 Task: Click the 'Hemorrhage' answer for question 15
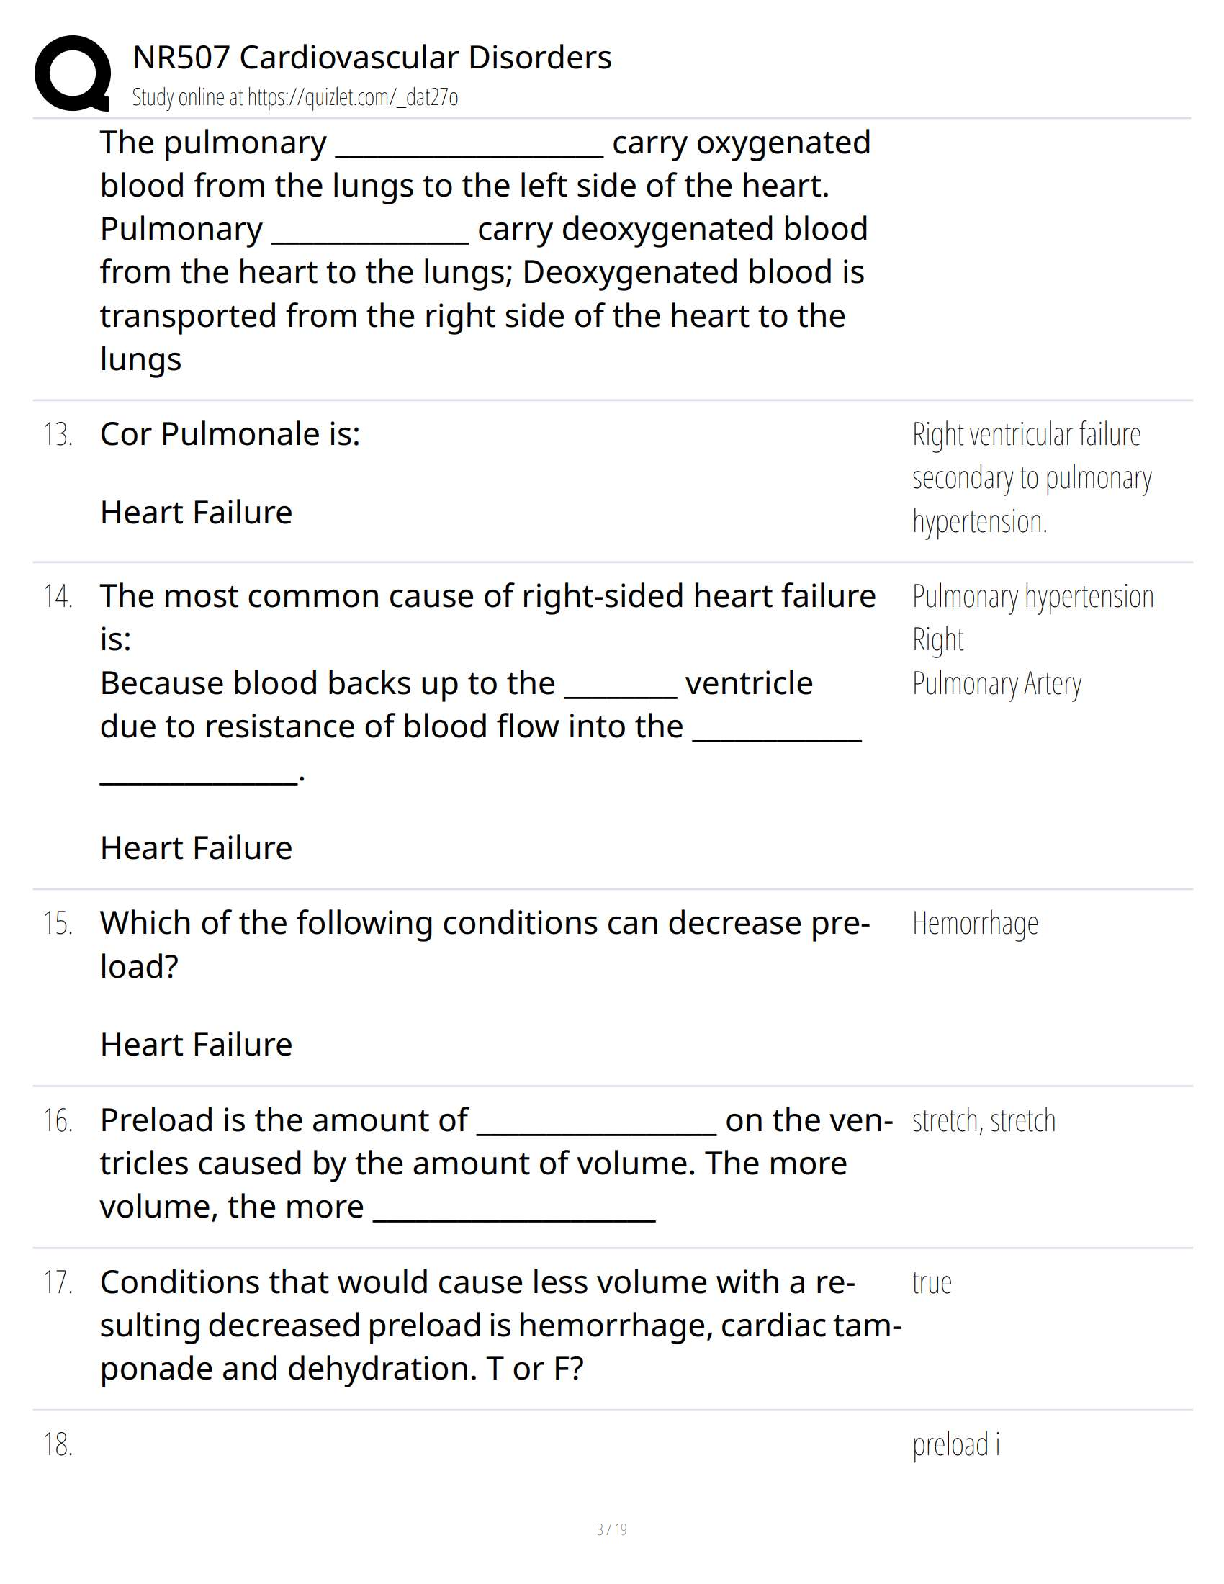click(975, 924)
